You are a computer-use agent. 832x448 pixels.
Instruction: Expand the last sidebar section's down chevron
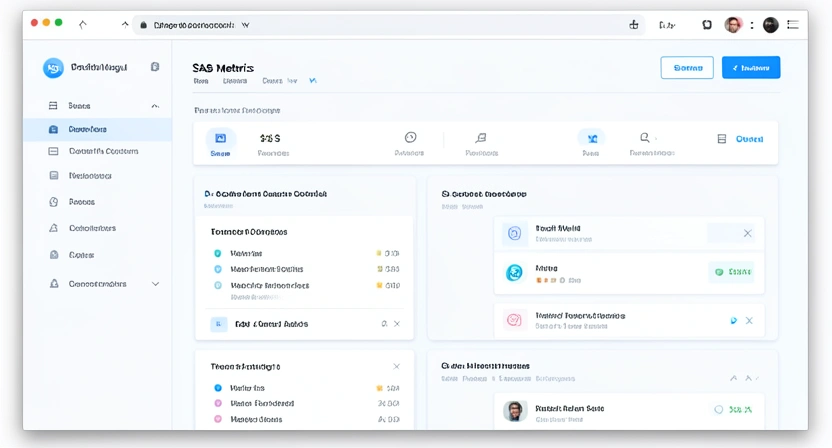(155, 284)
